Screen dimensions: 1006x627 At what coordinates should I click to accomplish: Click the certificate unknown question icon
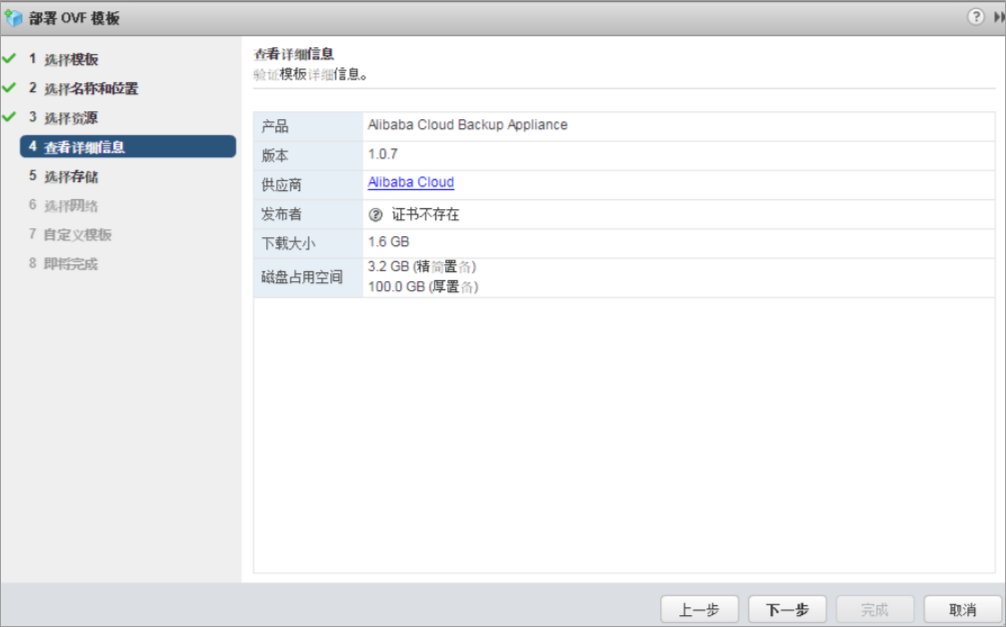click(375, 215)
